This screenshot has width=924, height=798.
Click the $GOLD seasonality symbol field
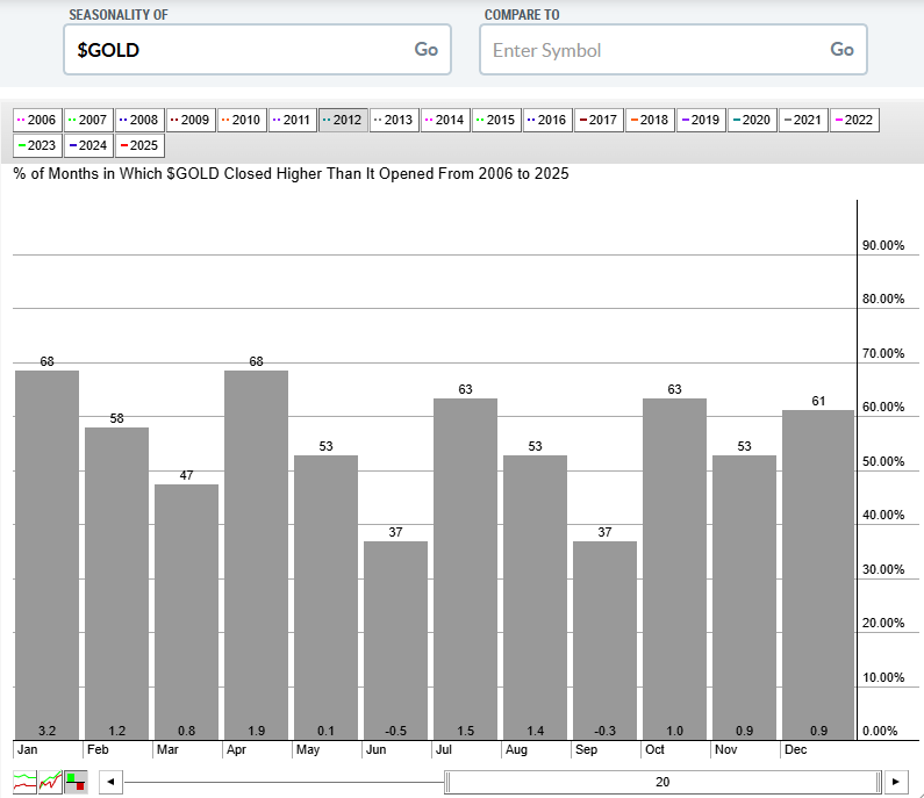(200, 49)
